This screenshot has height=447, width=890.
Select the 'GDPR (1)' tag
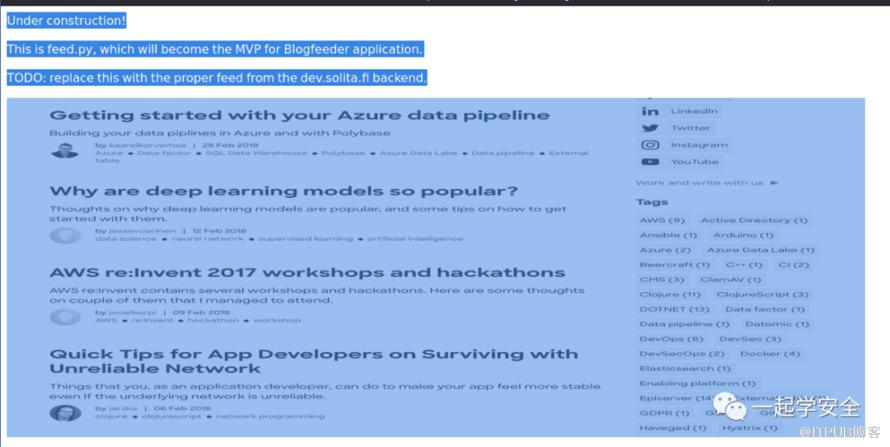tap(664, 412)
